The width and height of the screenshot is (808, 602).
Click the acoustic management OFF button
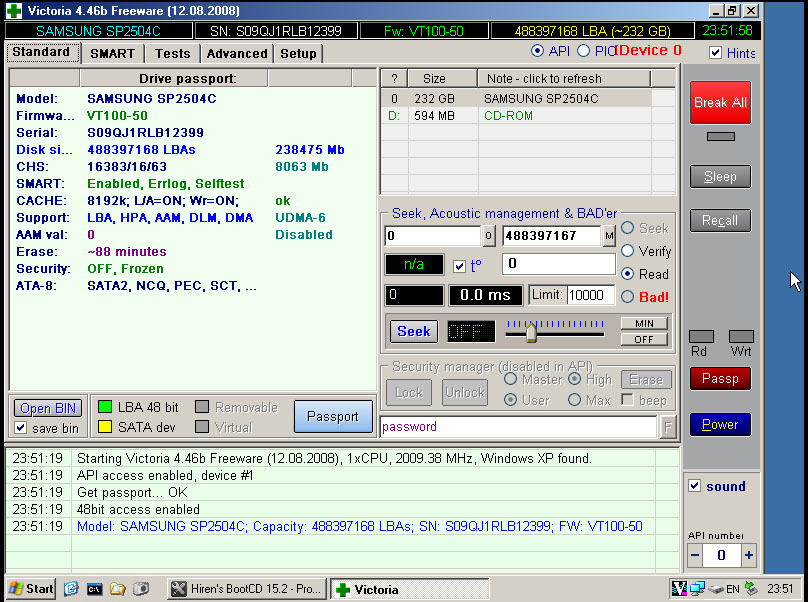pos(644,339)
